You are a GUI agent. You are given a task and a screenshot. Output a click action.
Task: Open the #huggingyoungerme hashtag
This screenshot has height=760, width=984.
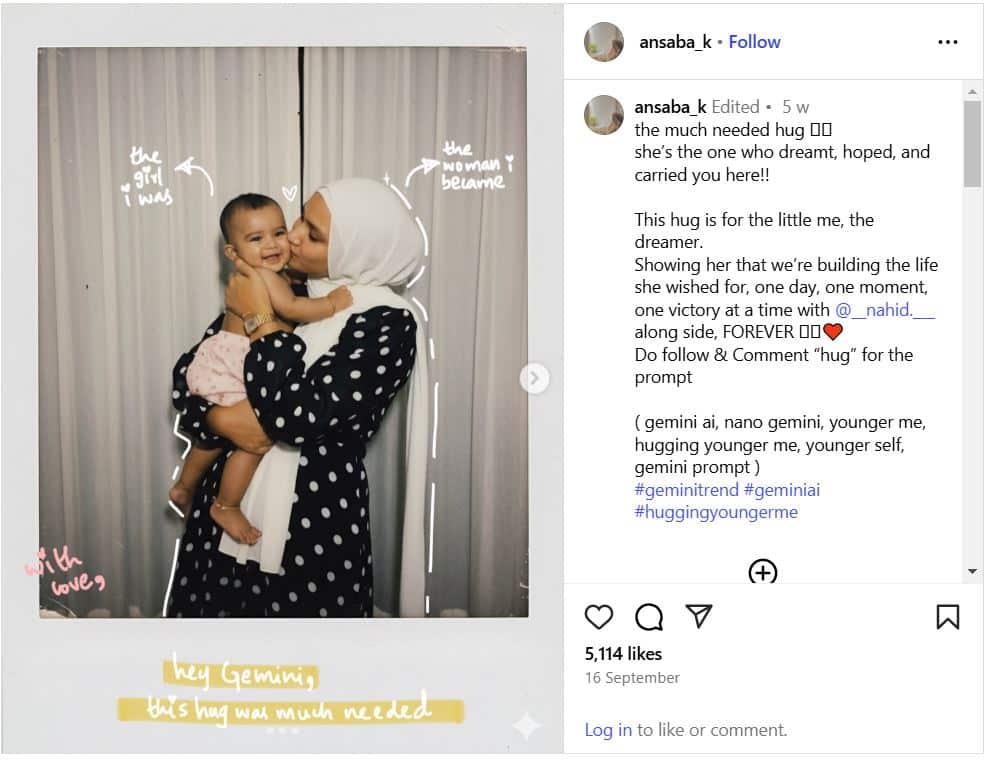(716, 512)
